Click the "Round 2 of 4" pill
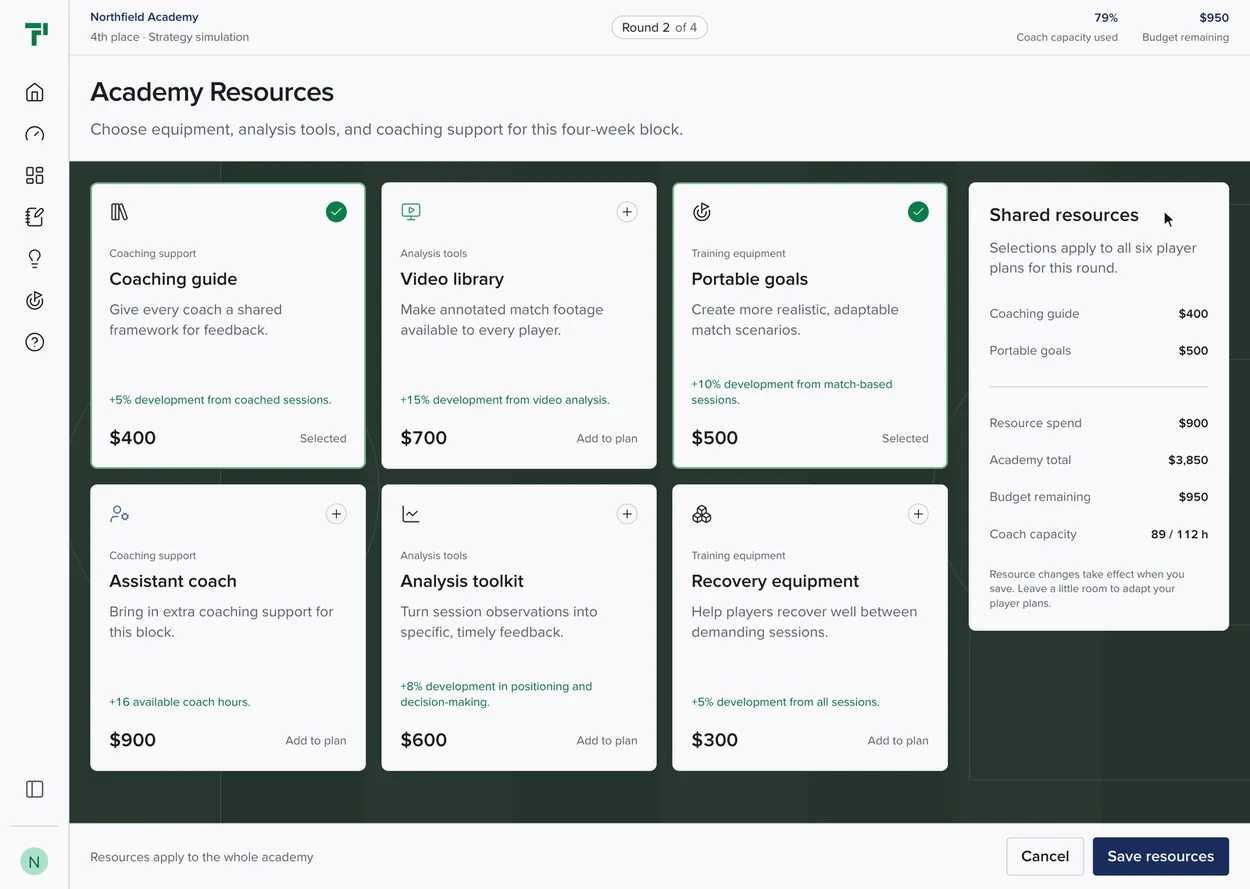This screenshot has height=889, width=1250. click(x=660, y=28)
